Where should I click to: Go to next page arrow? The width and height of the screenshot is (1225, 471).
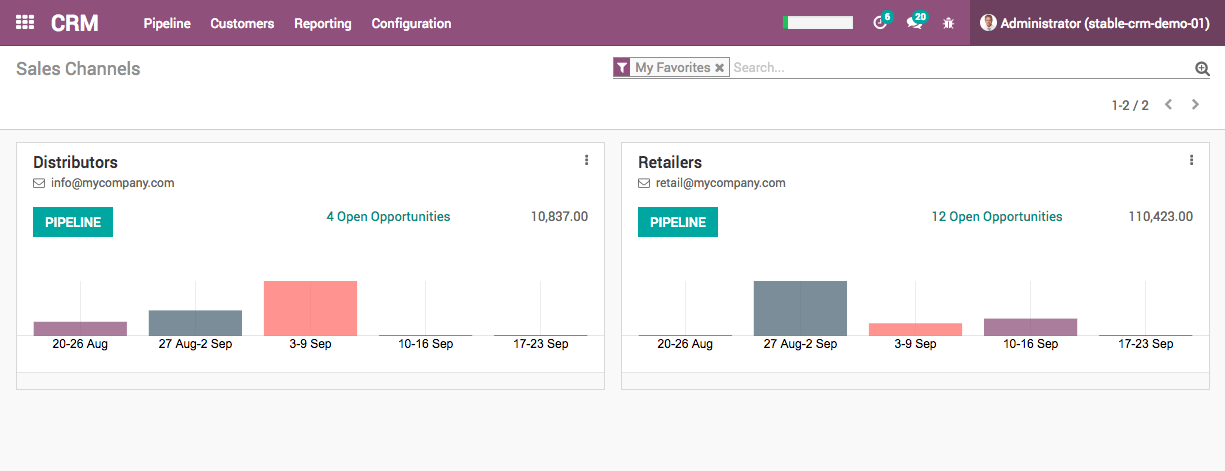[1195, 105]
